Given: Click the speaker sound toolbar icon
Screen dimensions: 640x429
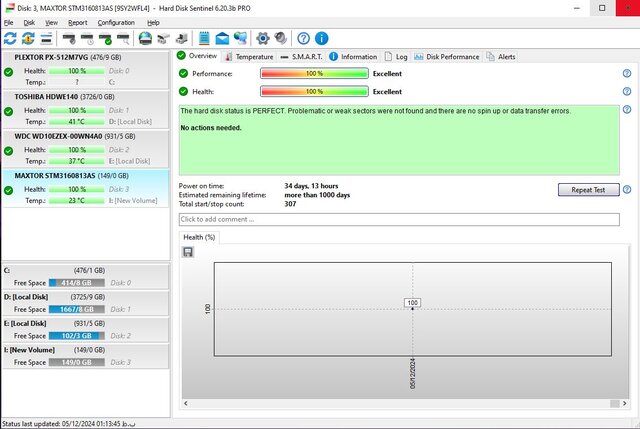Looking at the screenshot, I should [x=281, y=38].
